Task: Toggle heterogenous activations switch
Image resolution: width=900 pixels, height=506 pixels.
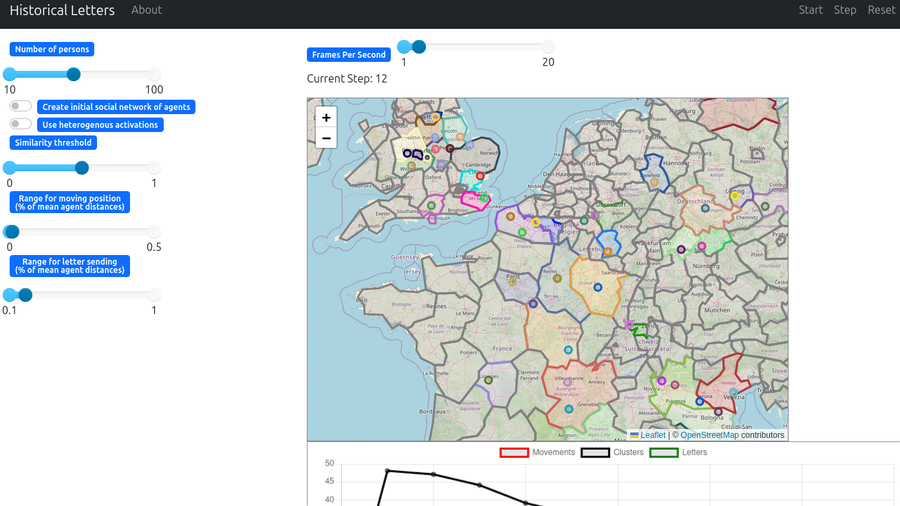Action: (x=20, y=124)
